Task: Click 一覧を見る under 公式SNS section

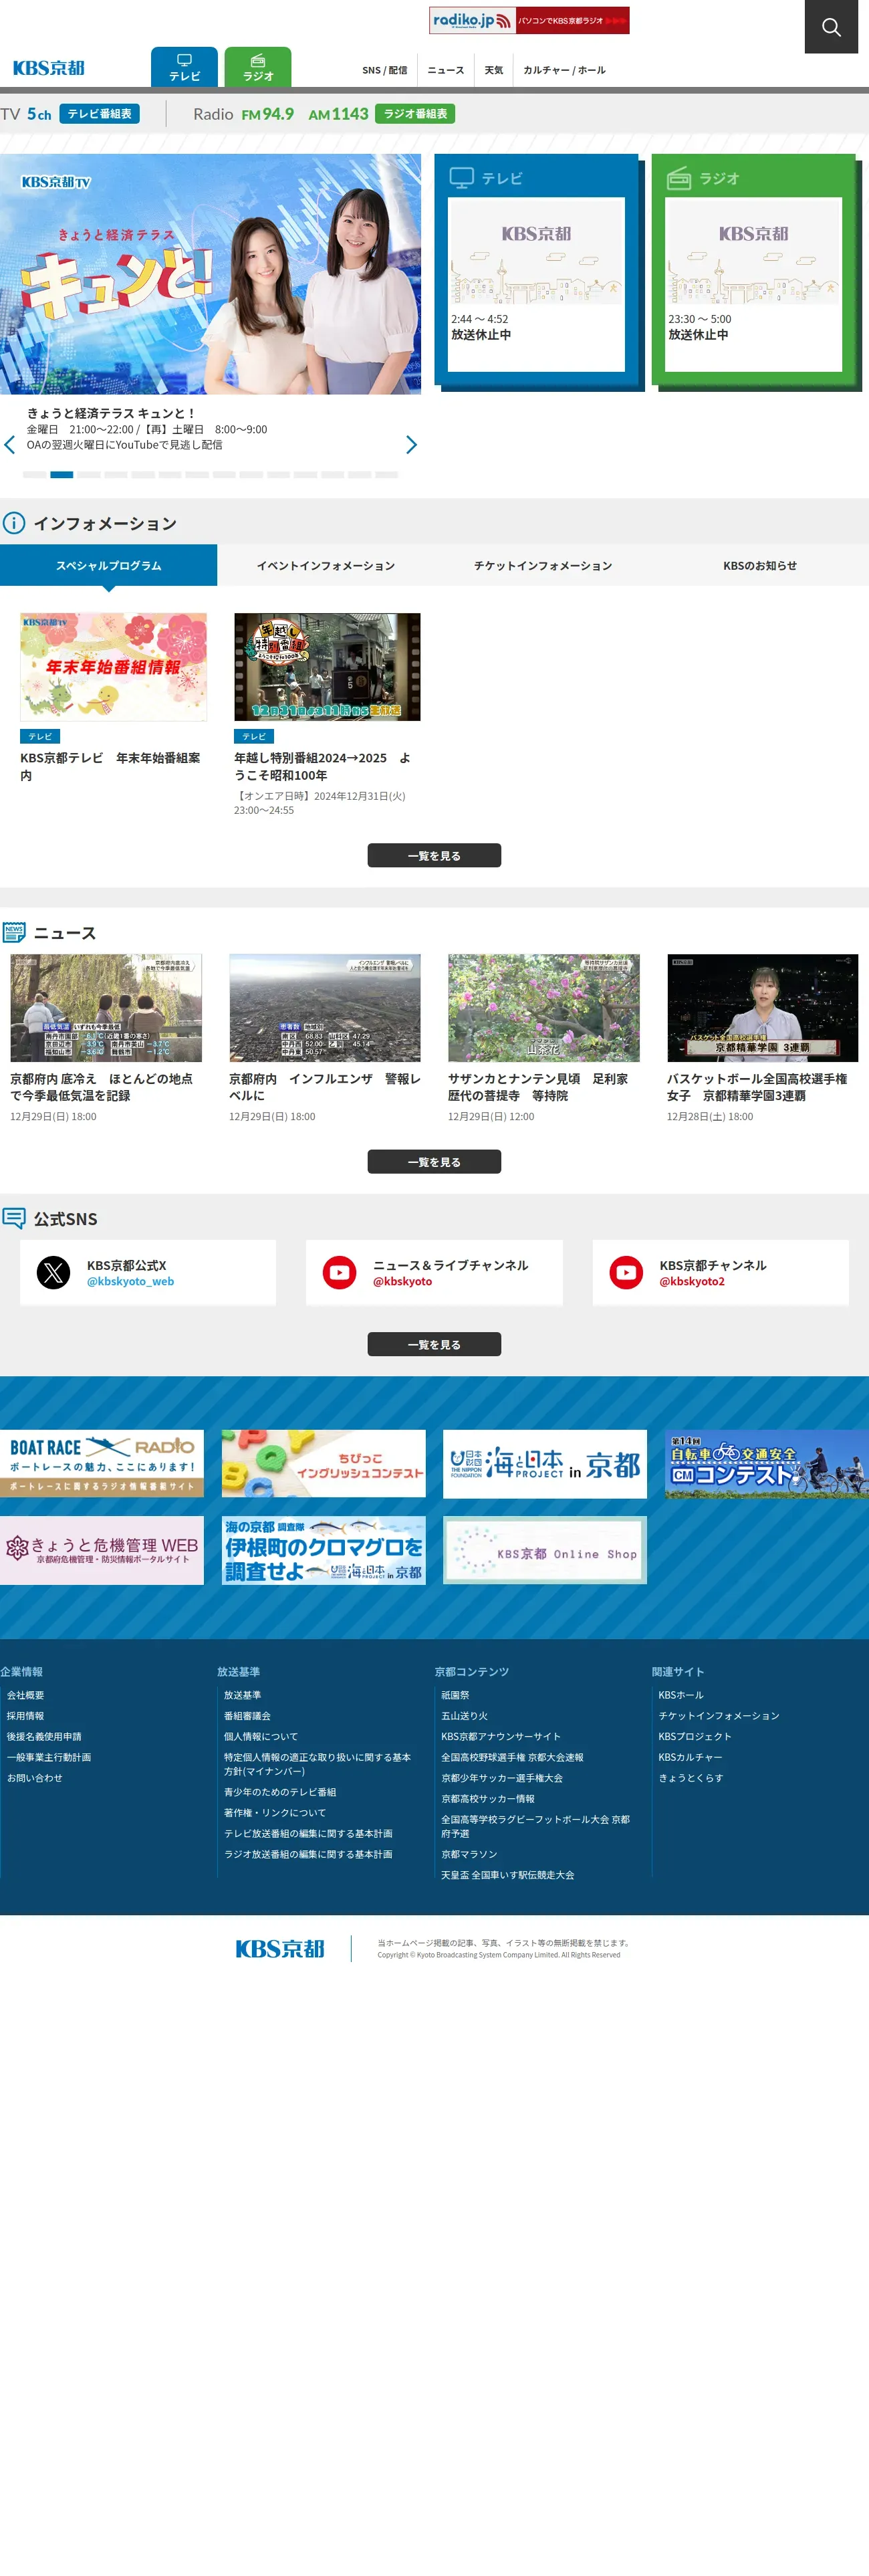Action: pos(434,1345)
